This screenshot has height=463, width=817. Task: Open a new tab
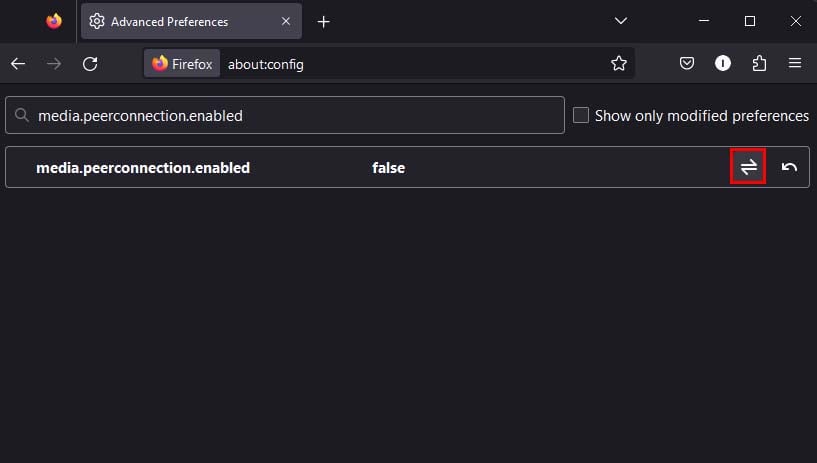(323, 21)
